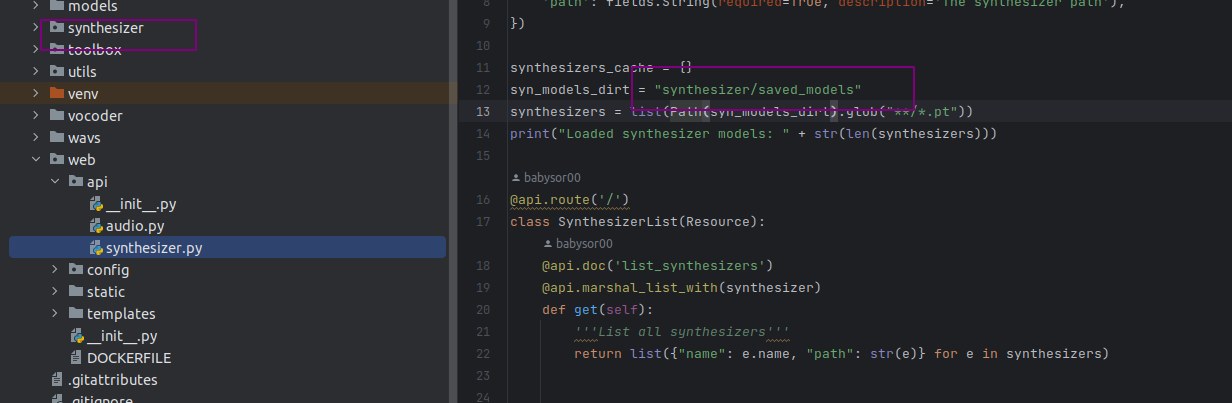Click the templates folder icon

coord(76,314)
